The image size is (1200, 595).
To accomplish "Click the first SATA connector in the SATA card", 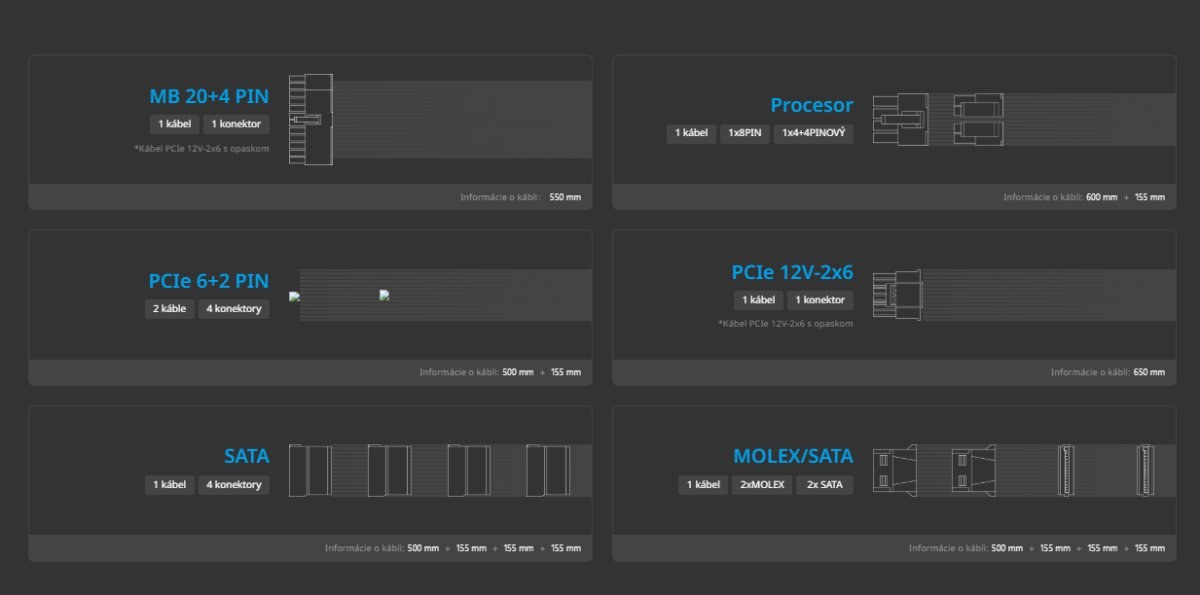I will (310, 470).
